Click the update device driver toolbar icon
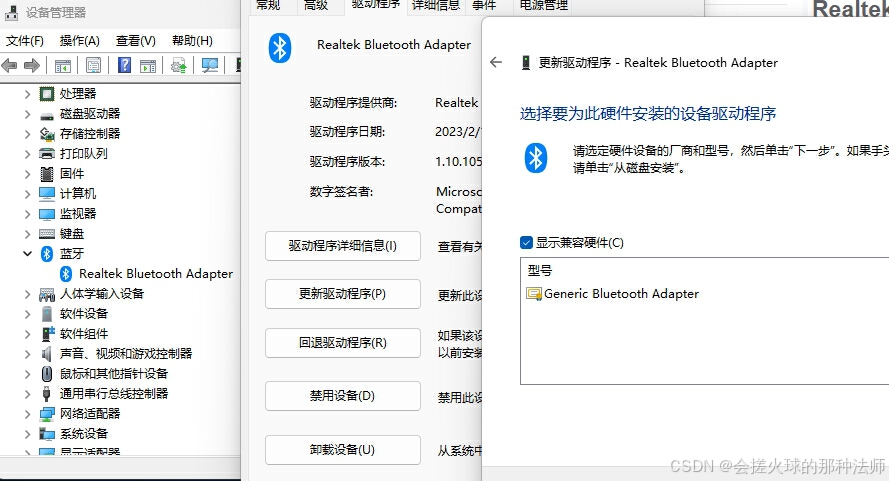Image resolution: width=889 pixels, height=481 pixels. click(179, 65)
